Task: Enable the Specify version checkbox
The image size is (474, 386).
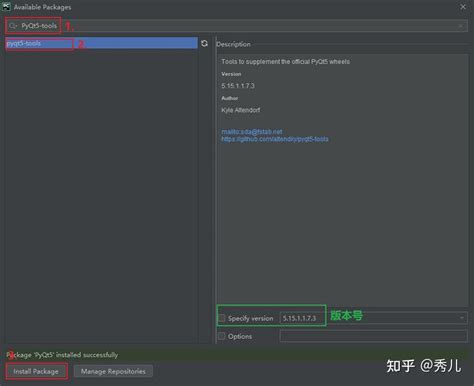Action: tap(222, 318)
